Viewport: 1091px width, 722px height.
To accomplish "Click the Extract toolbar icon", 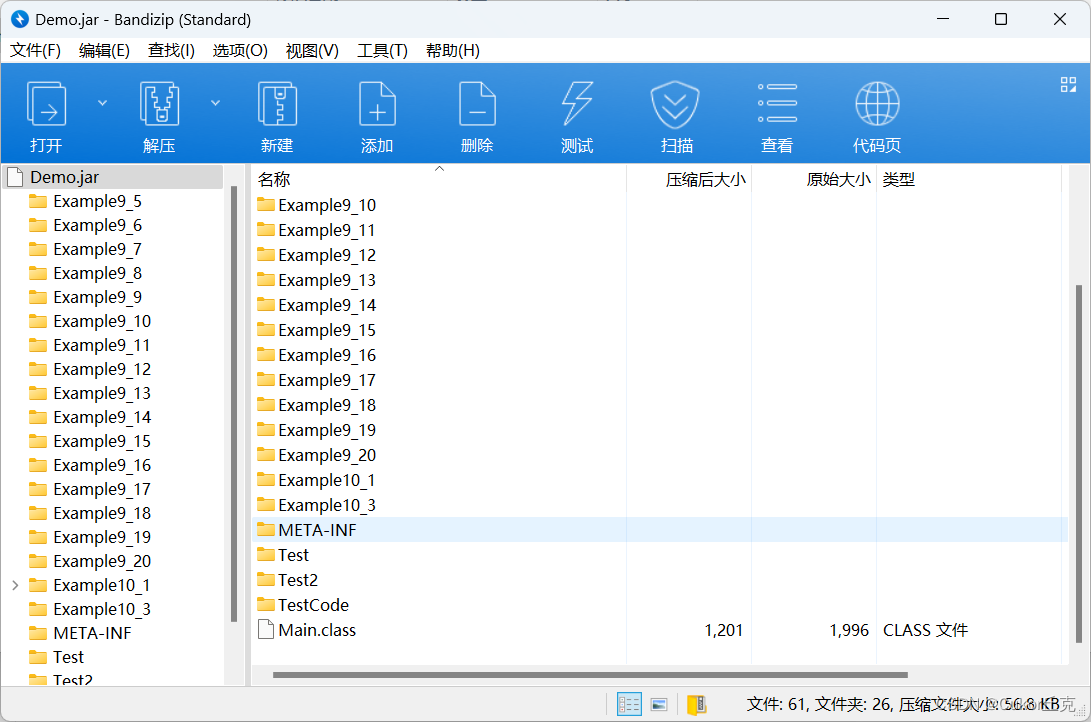I will [x=159, y=104].
